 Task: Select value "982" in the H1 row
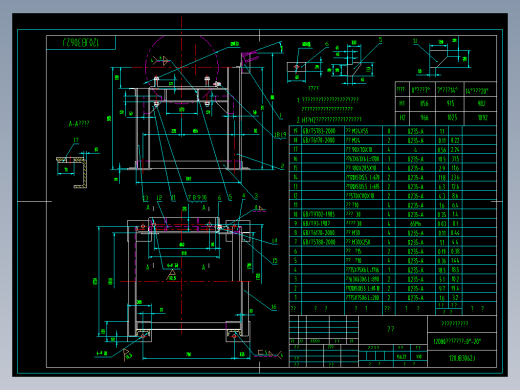point(481,103)
